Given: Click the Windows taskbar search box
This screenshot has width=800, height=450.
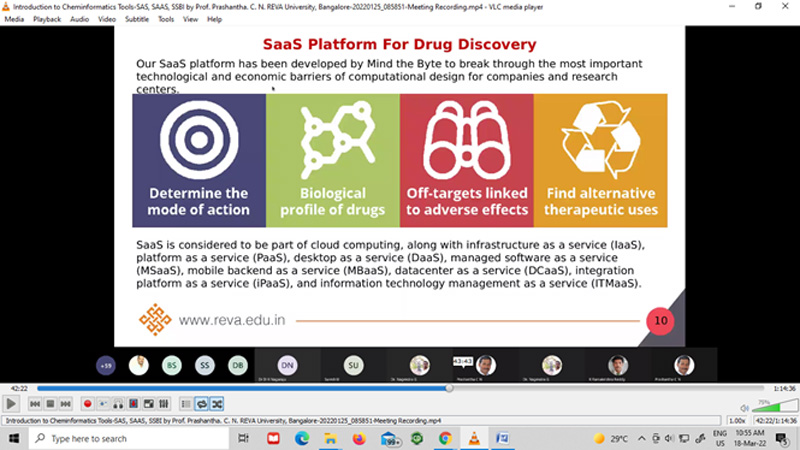Looking at the screenshot, I should (x=129, y=439).
